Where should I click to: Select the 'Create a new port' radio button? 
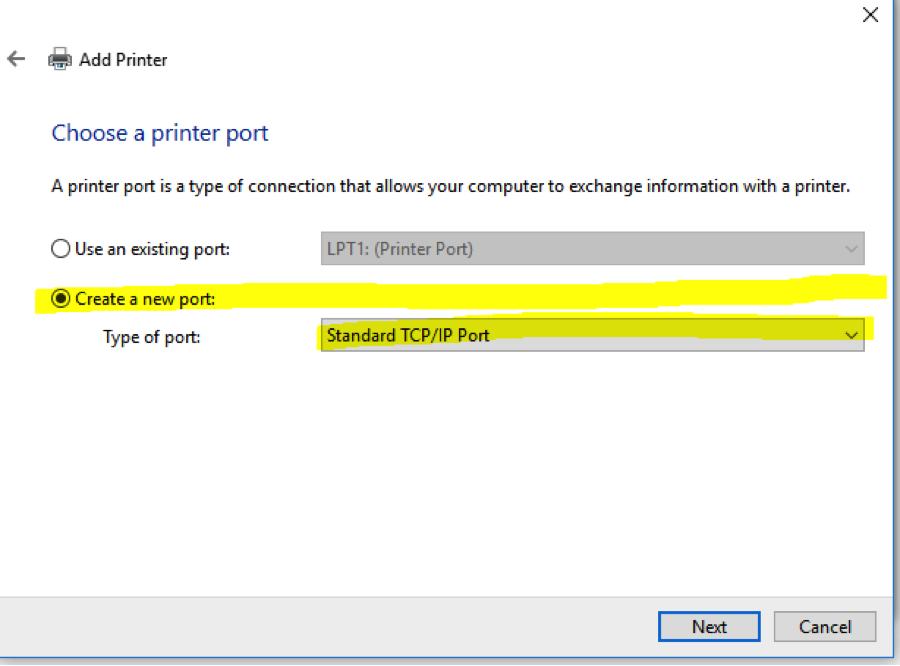61,299
